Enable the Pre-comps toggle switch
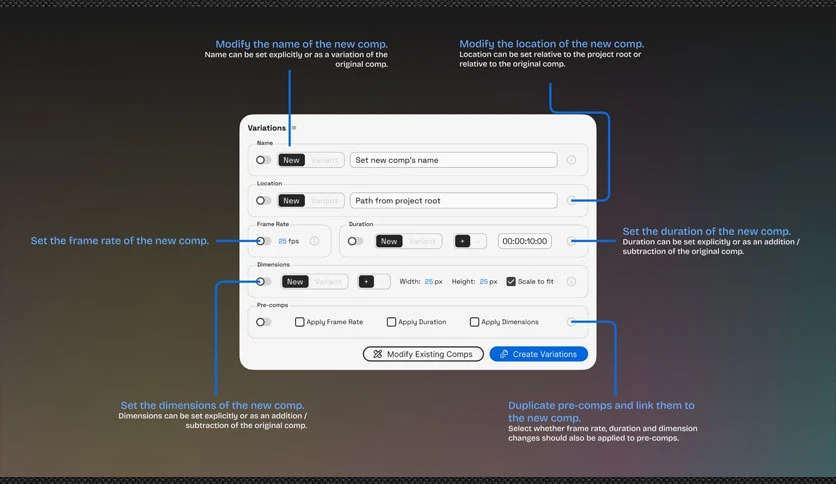This screenshot has height=484, width=836. tap(263, 322)
